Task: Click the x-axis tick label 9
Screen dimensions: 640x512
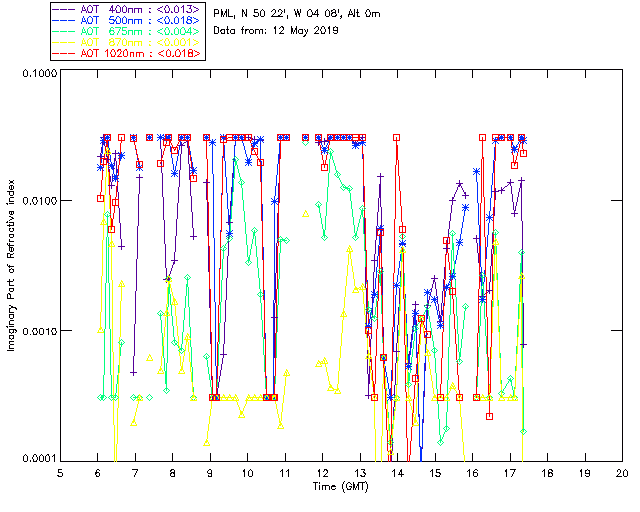Action: (210, 474)
